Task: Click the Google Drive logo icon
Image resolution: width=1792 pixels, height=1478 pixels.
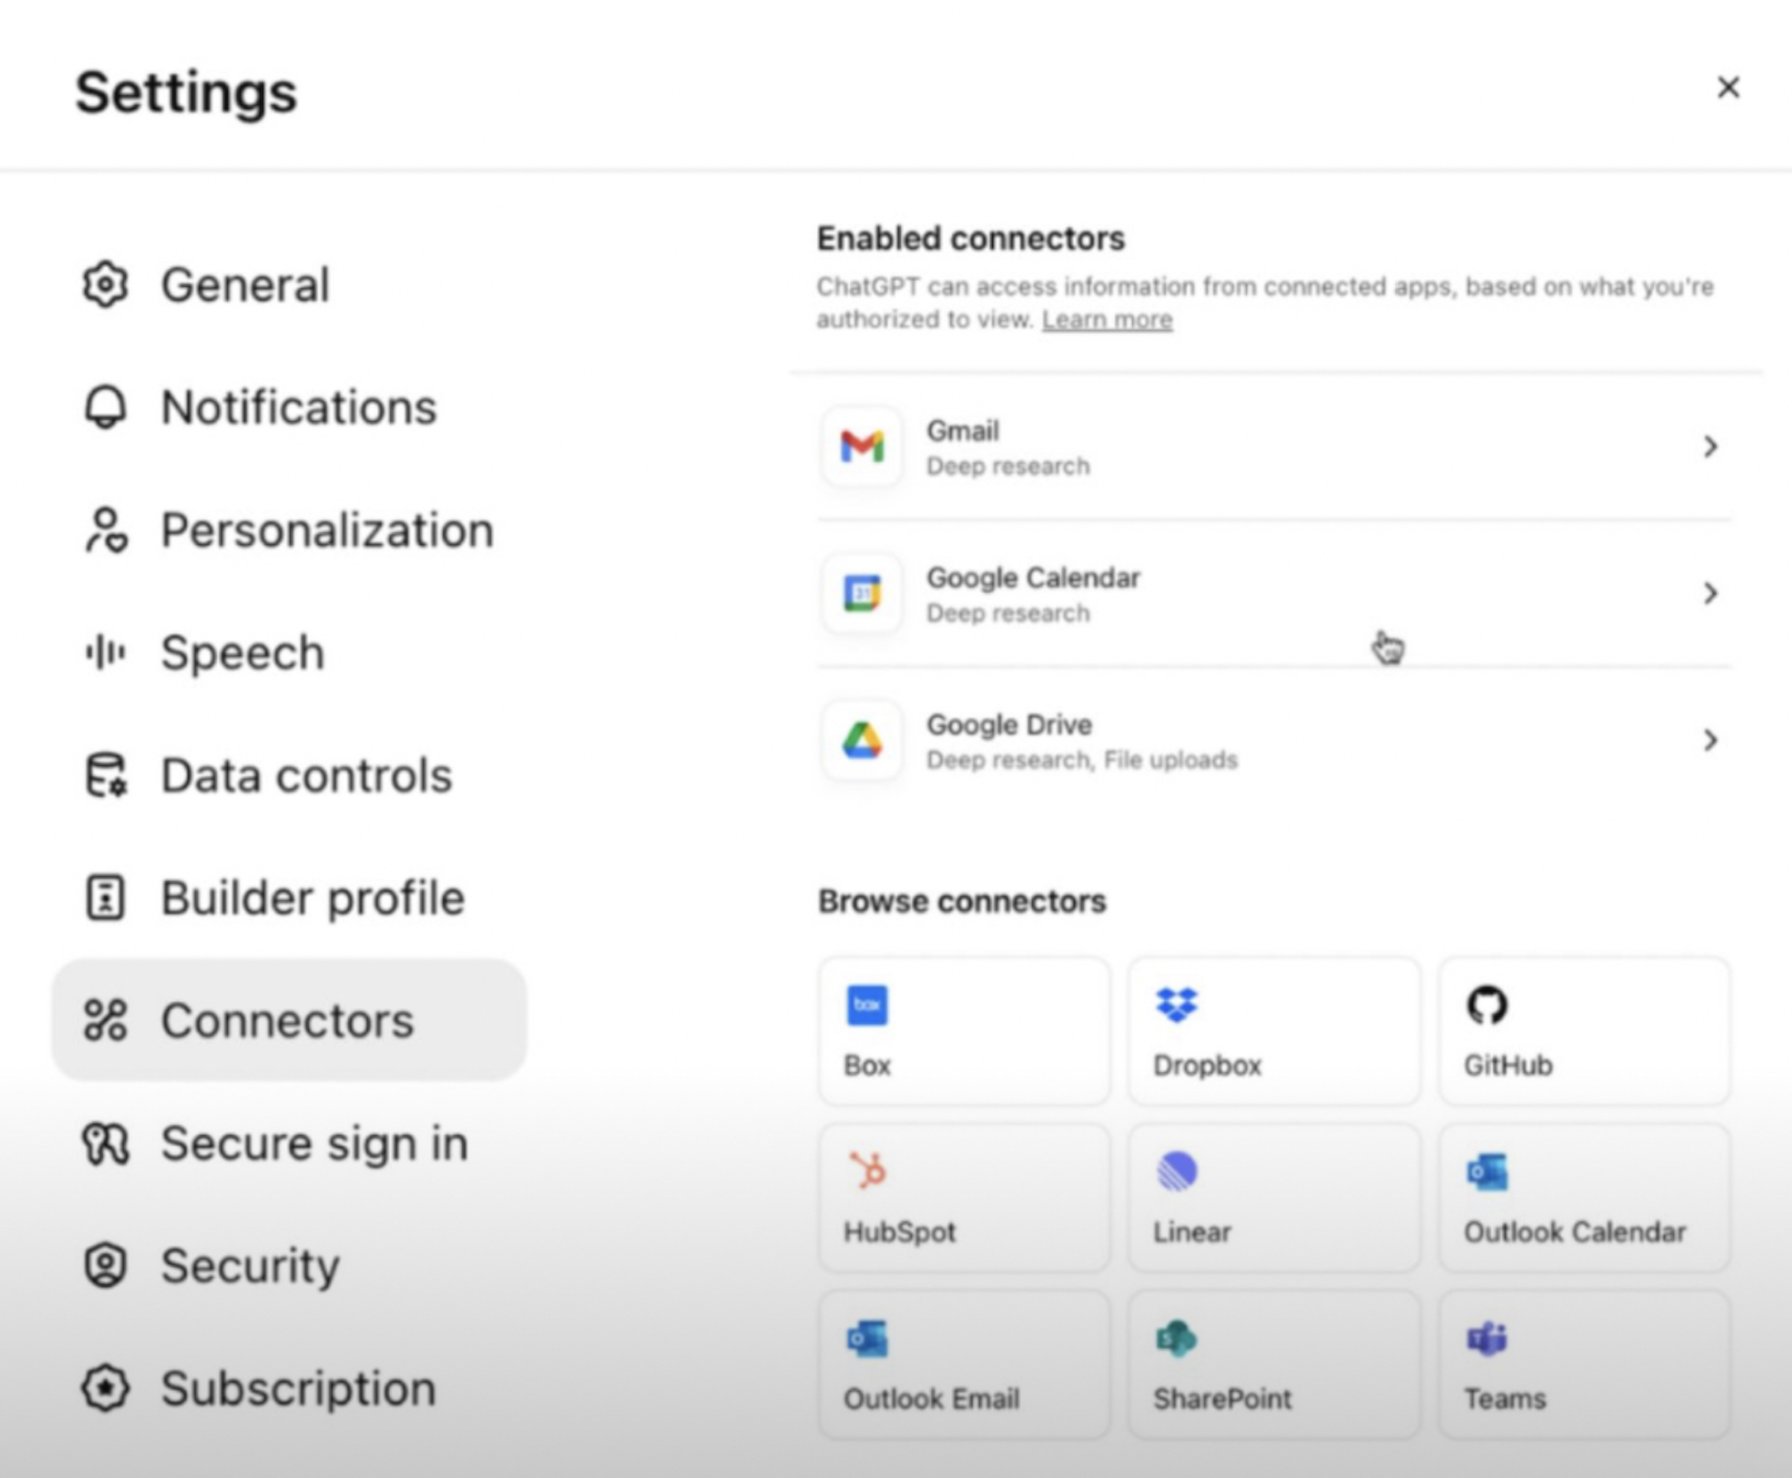Action: coord(862,740)
